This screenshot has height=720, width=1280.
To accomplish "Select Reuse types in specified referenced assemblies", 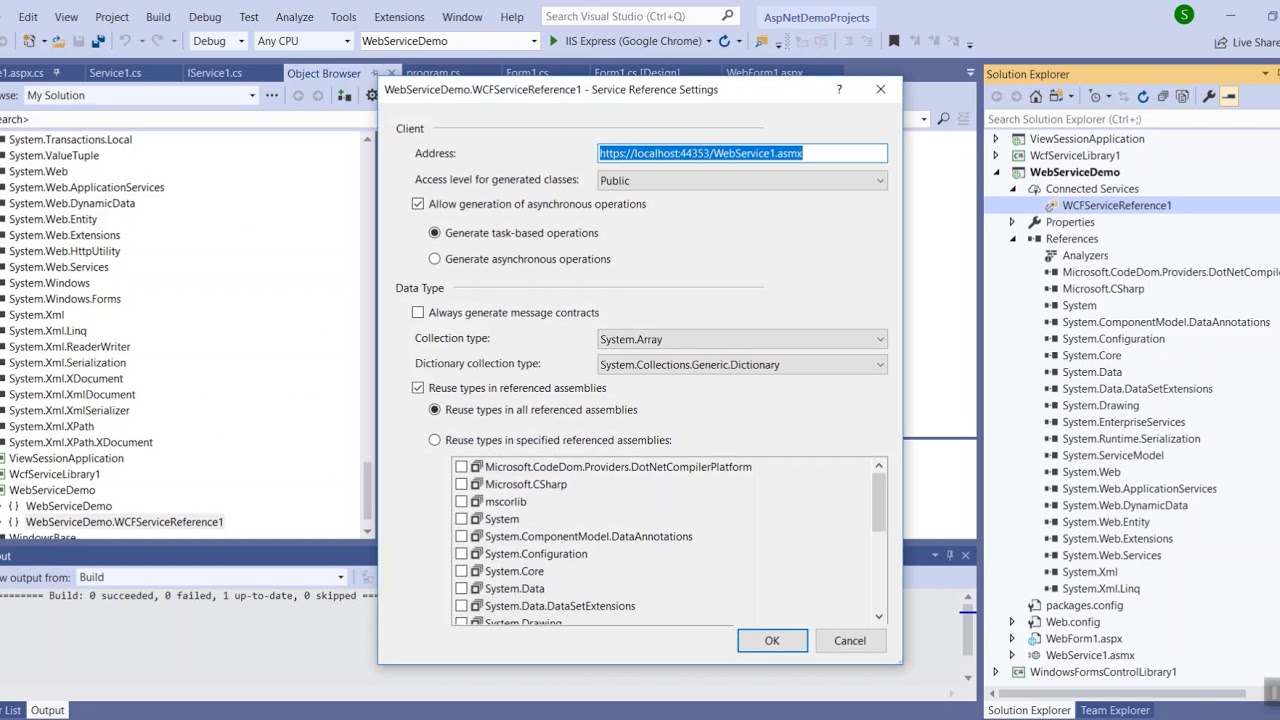I will point(434,440).
